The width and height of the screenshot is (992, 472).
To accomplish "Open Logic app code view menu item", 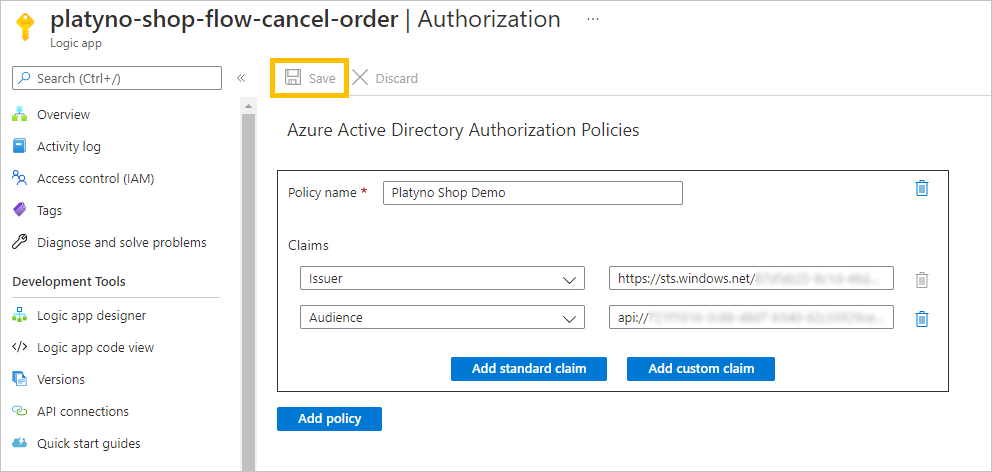I will click(x=96, y=347).
